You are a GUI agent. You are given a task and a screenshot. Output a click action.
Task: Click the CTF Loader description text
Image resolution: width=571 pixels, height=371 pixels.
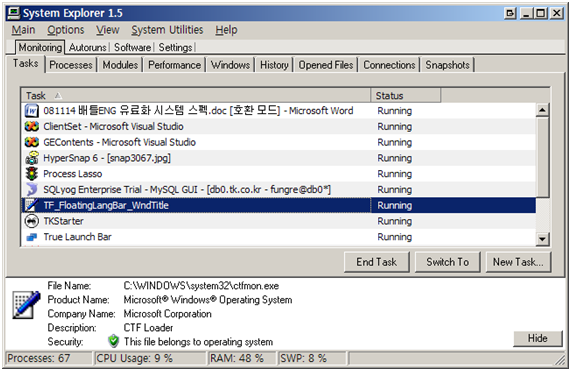click(148, 328)
